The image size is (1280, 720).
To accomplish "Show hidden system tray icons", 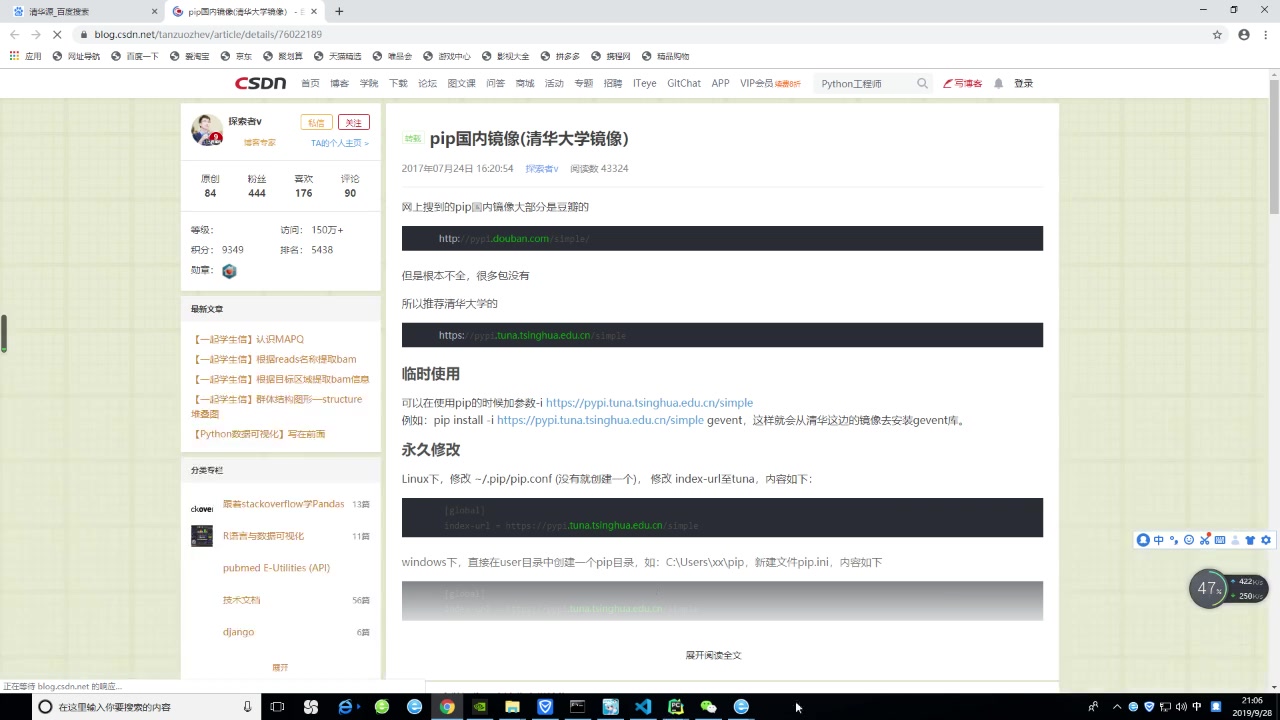I will 1117,707.
